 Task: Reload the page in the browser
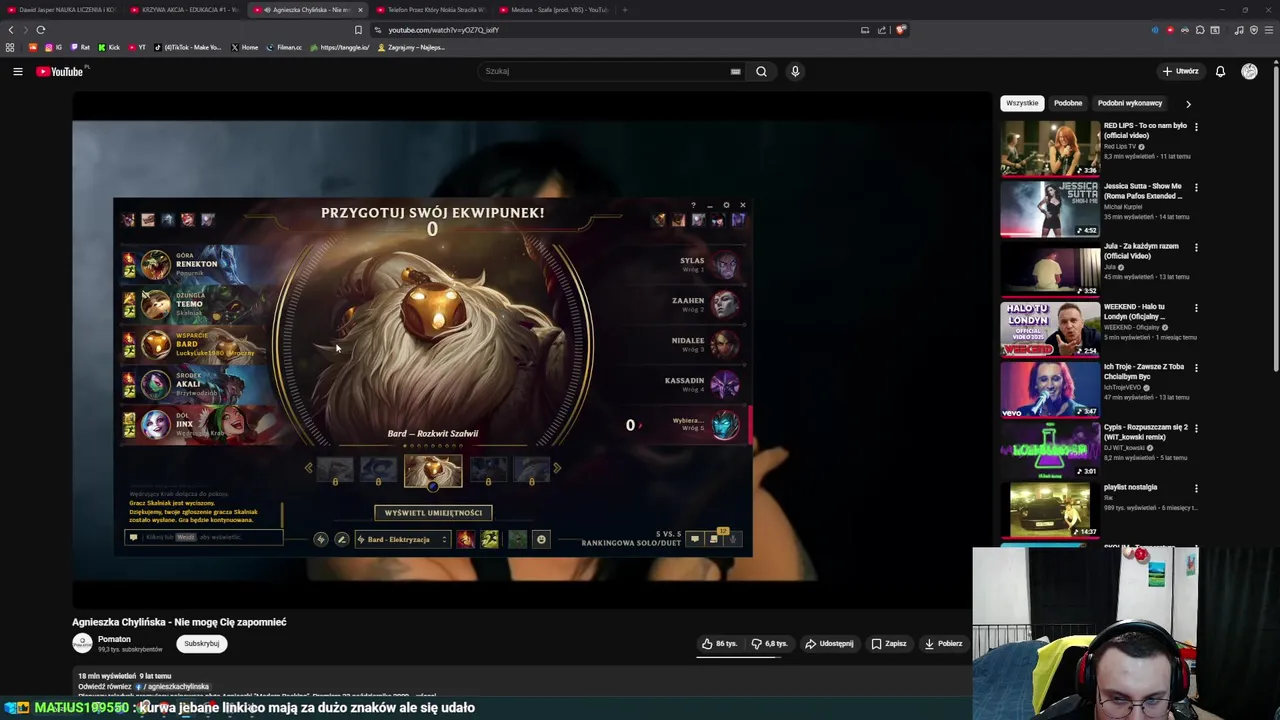tap(40, 30)
